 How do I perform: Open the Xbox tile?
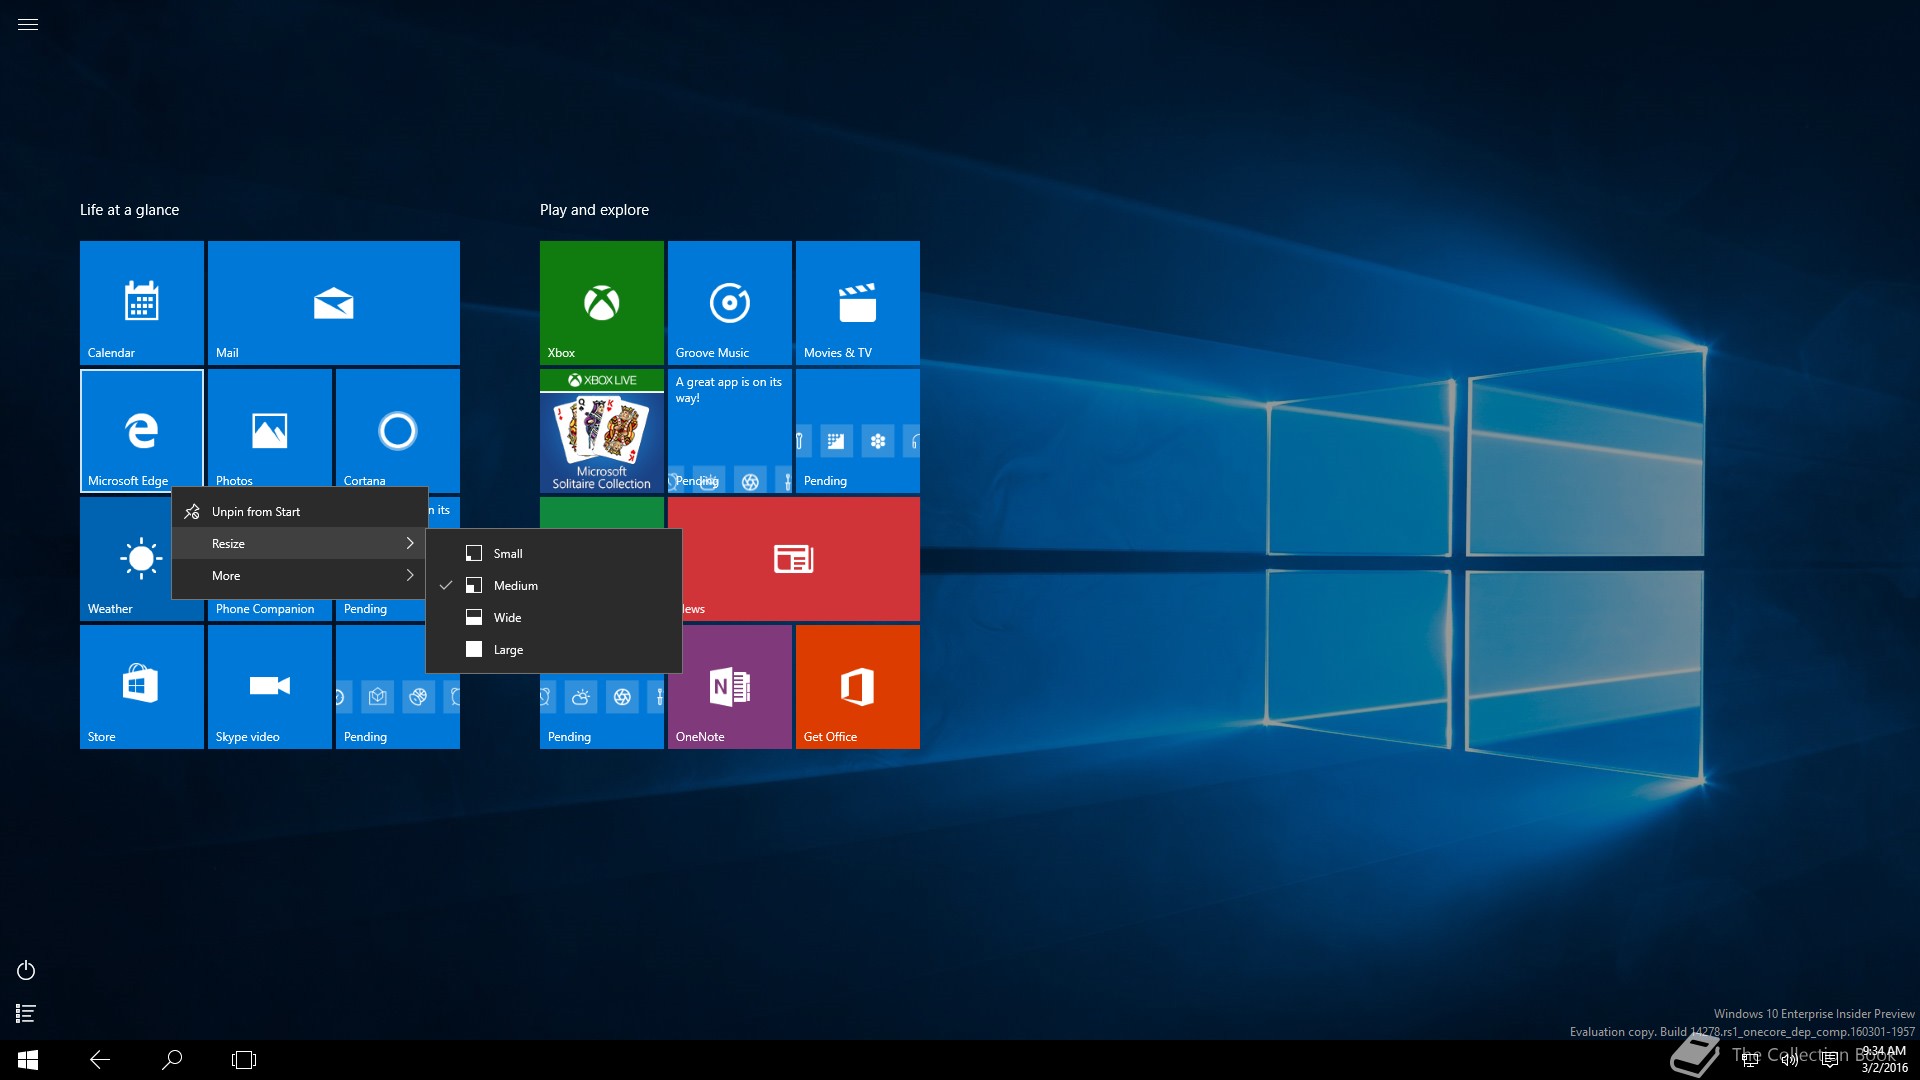coord(602,303)
